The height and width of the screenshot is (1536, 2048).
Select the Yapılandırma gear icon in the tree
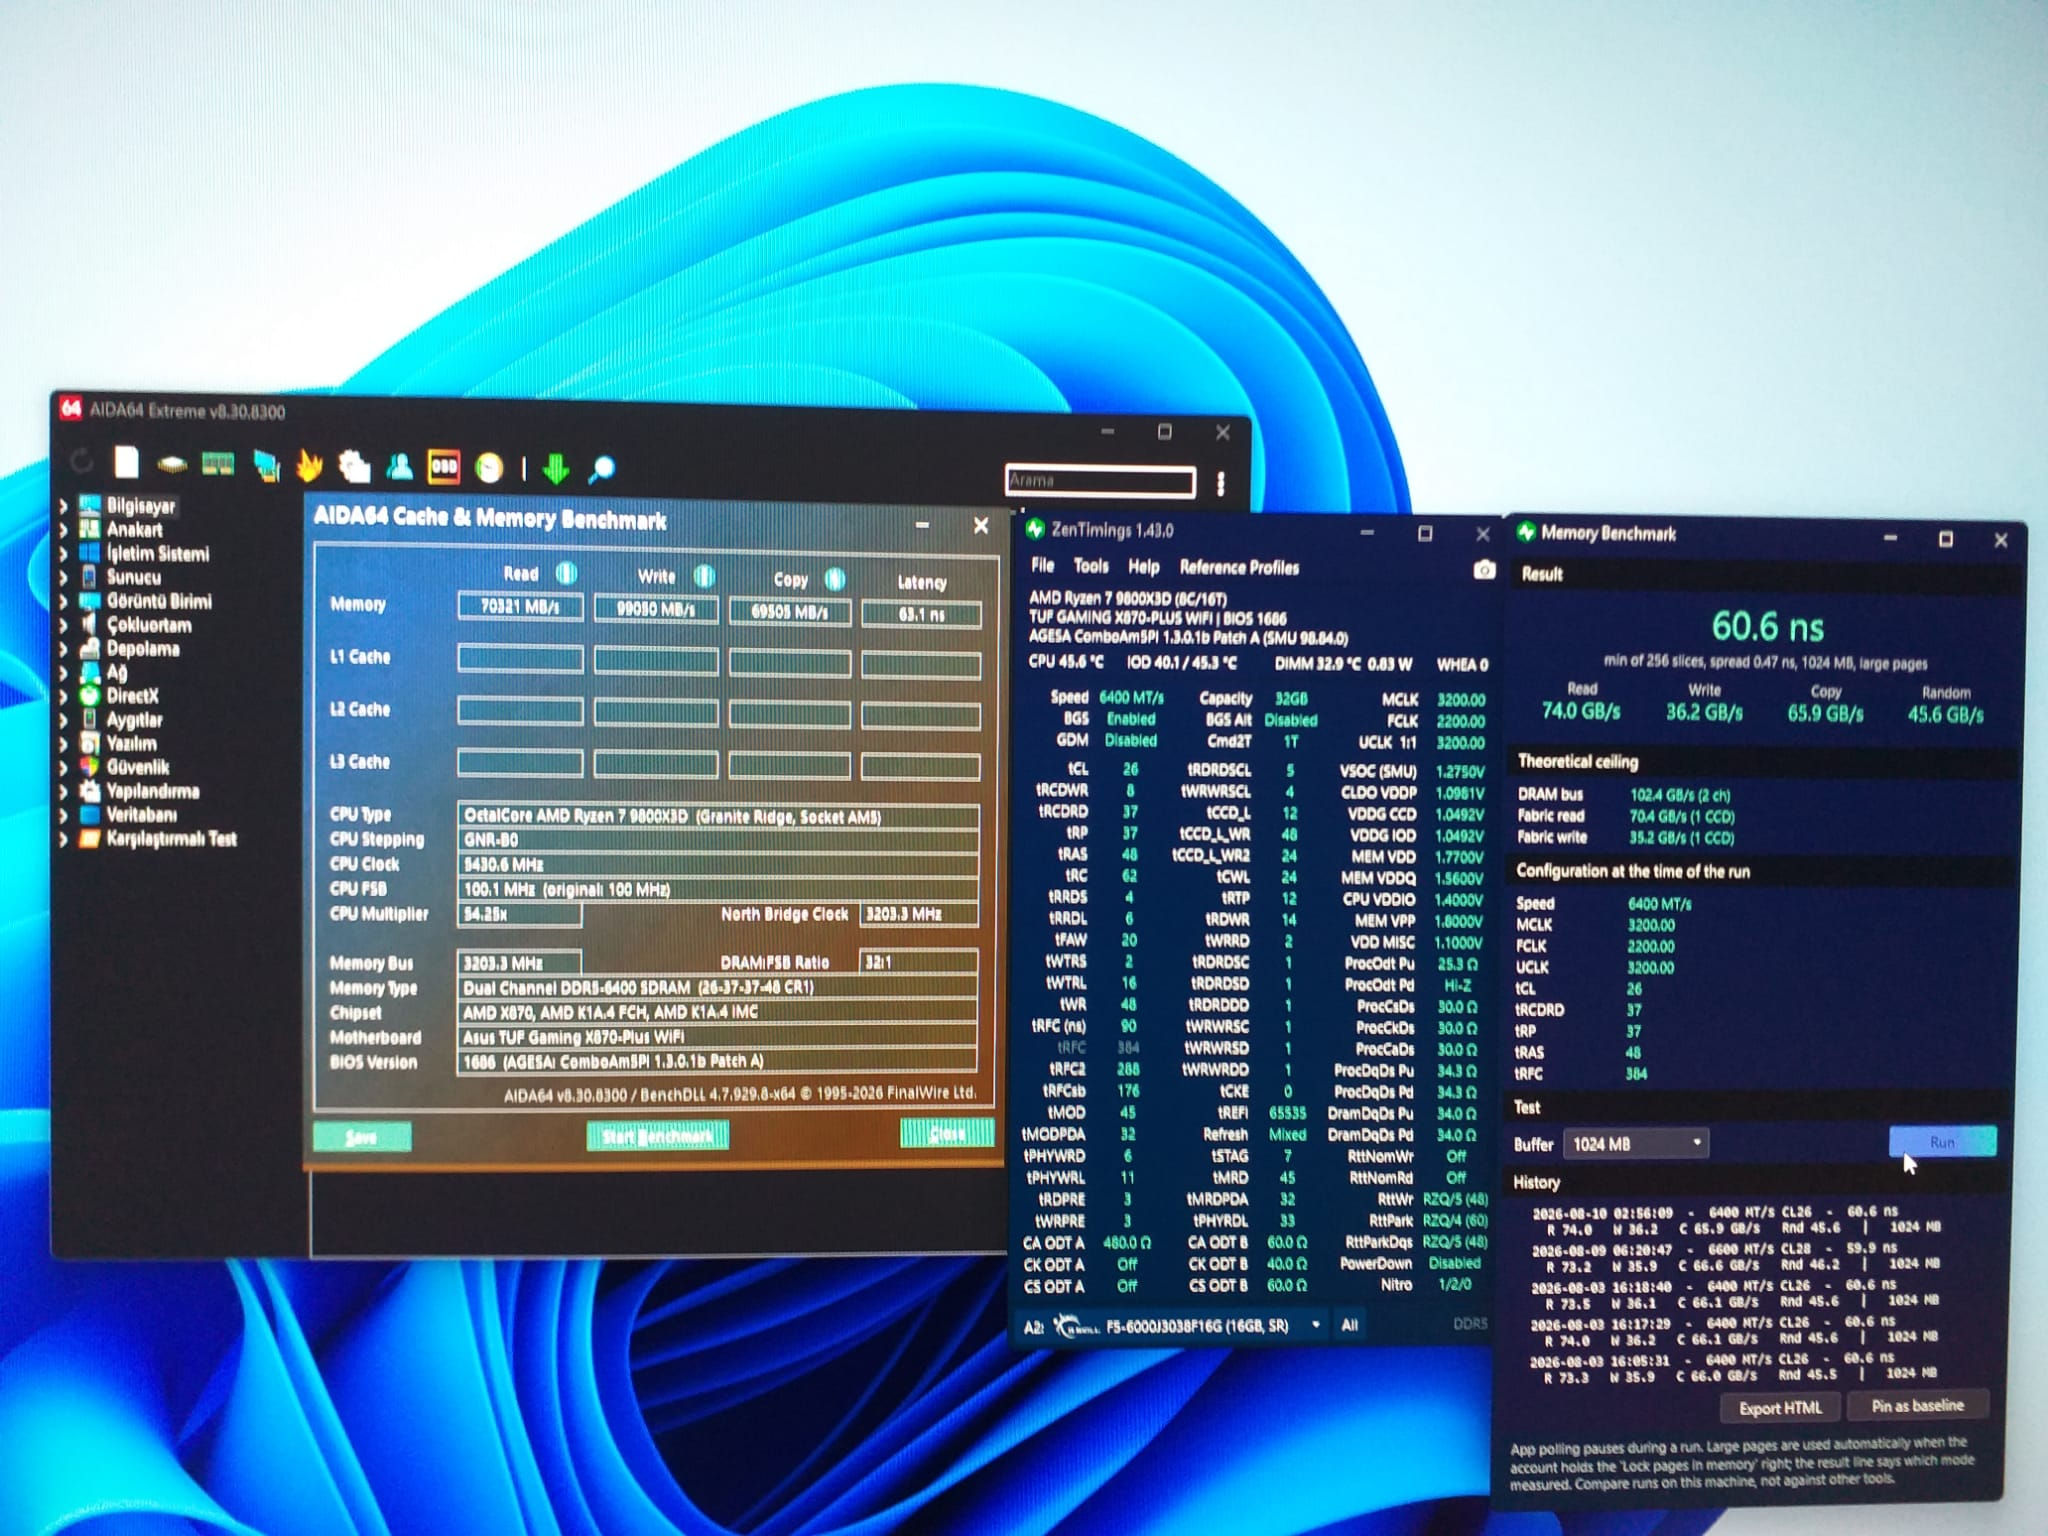point(90,791)
